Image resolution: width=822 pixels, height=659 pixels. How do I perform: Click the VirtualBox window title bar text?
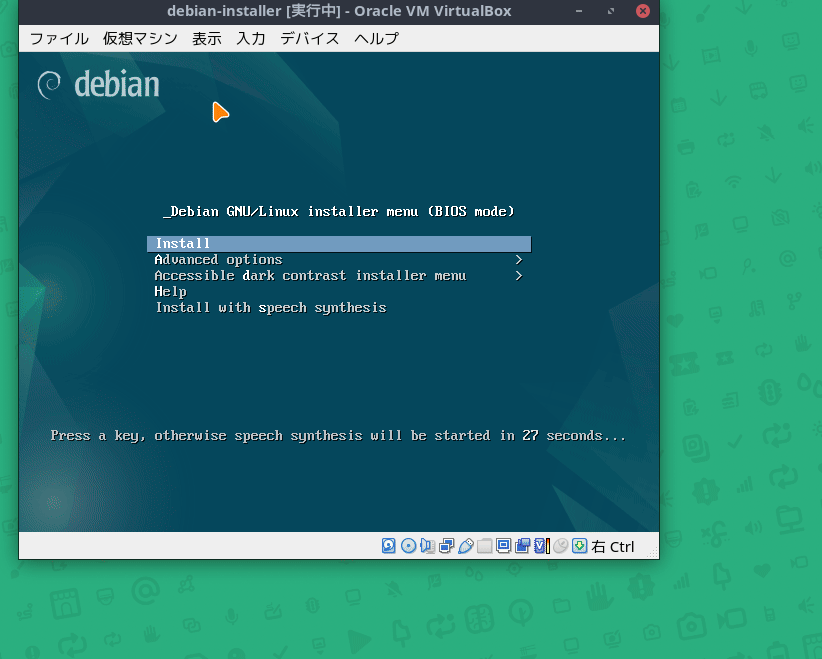339,11
